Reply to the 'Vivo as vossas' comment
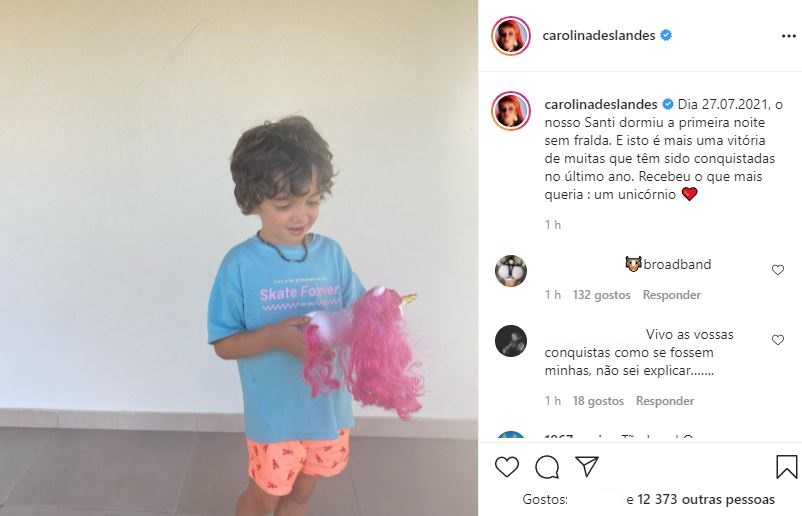This screenshot has width=802, height=516. 665,401
